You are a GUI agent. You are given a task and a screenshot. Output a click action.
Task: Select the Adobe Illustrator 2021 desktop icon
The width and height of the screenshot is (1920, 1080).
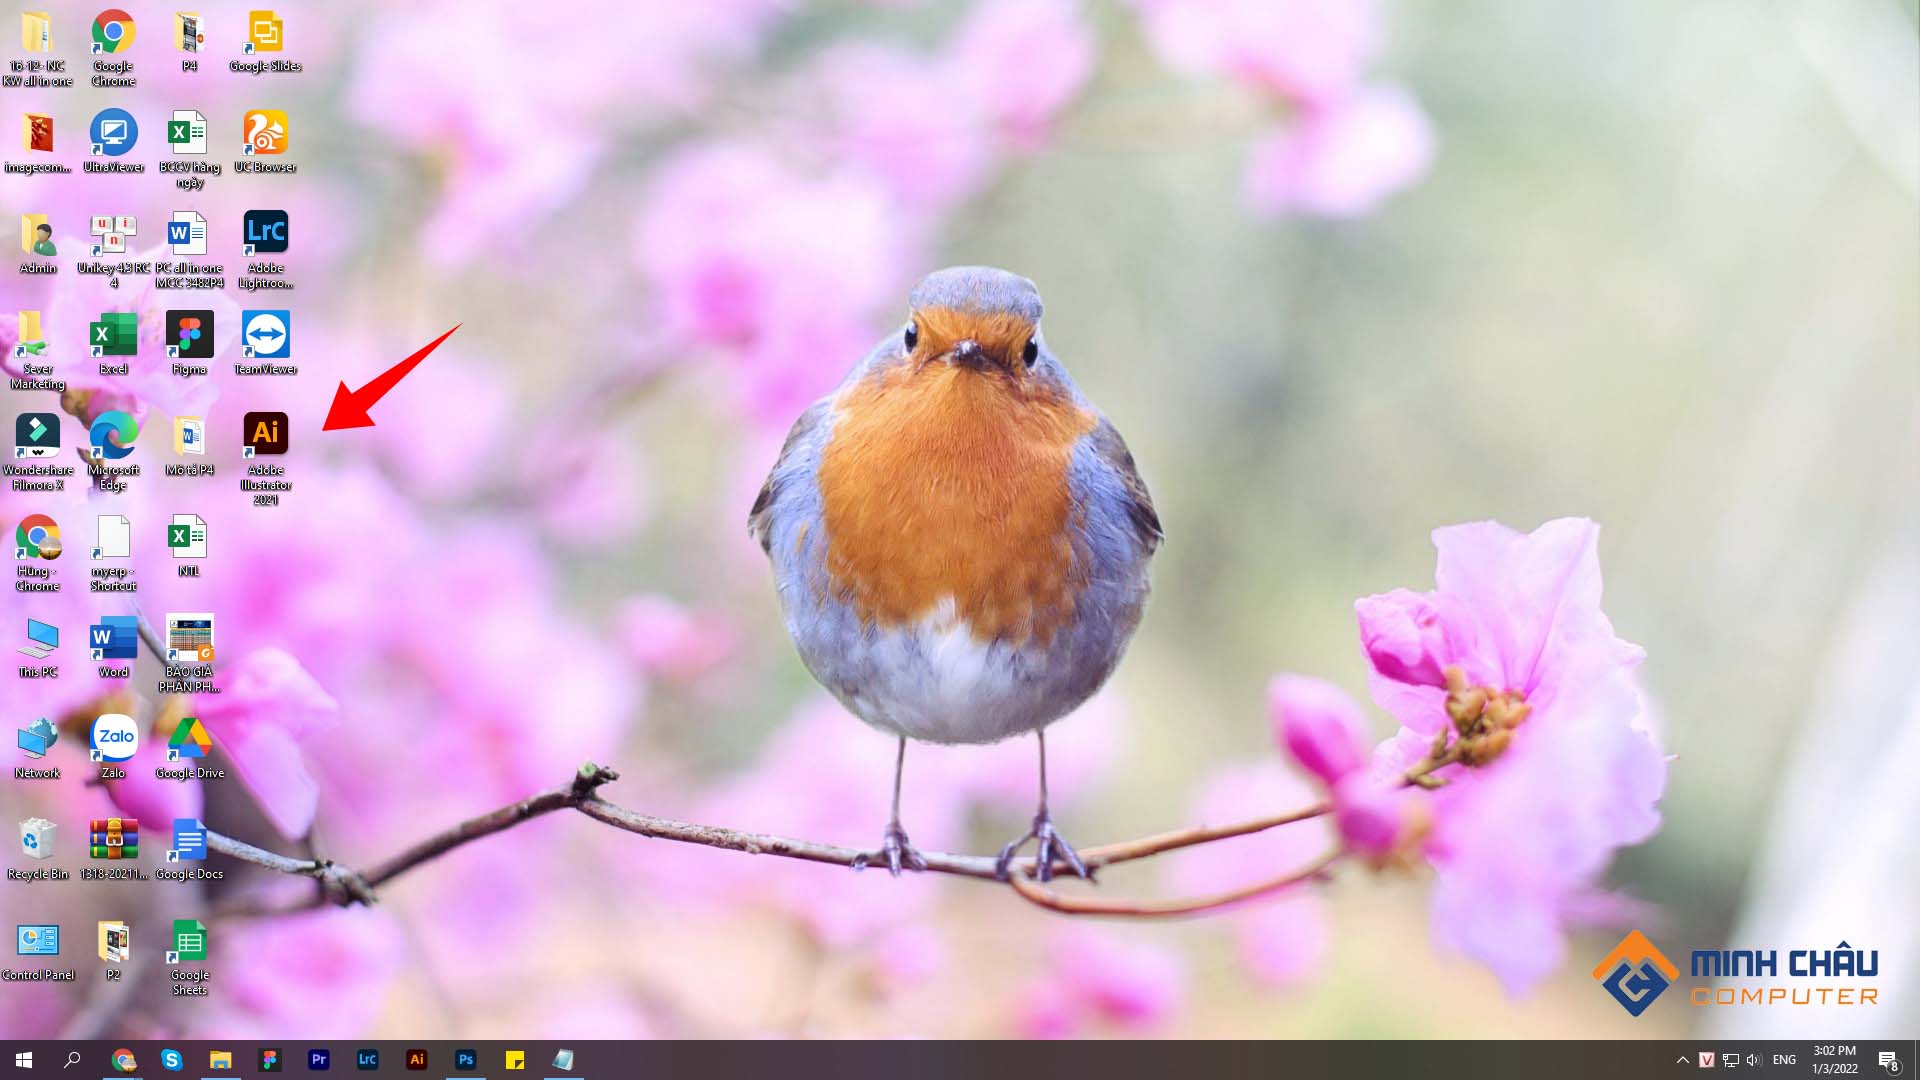click(x=265, y=458)
